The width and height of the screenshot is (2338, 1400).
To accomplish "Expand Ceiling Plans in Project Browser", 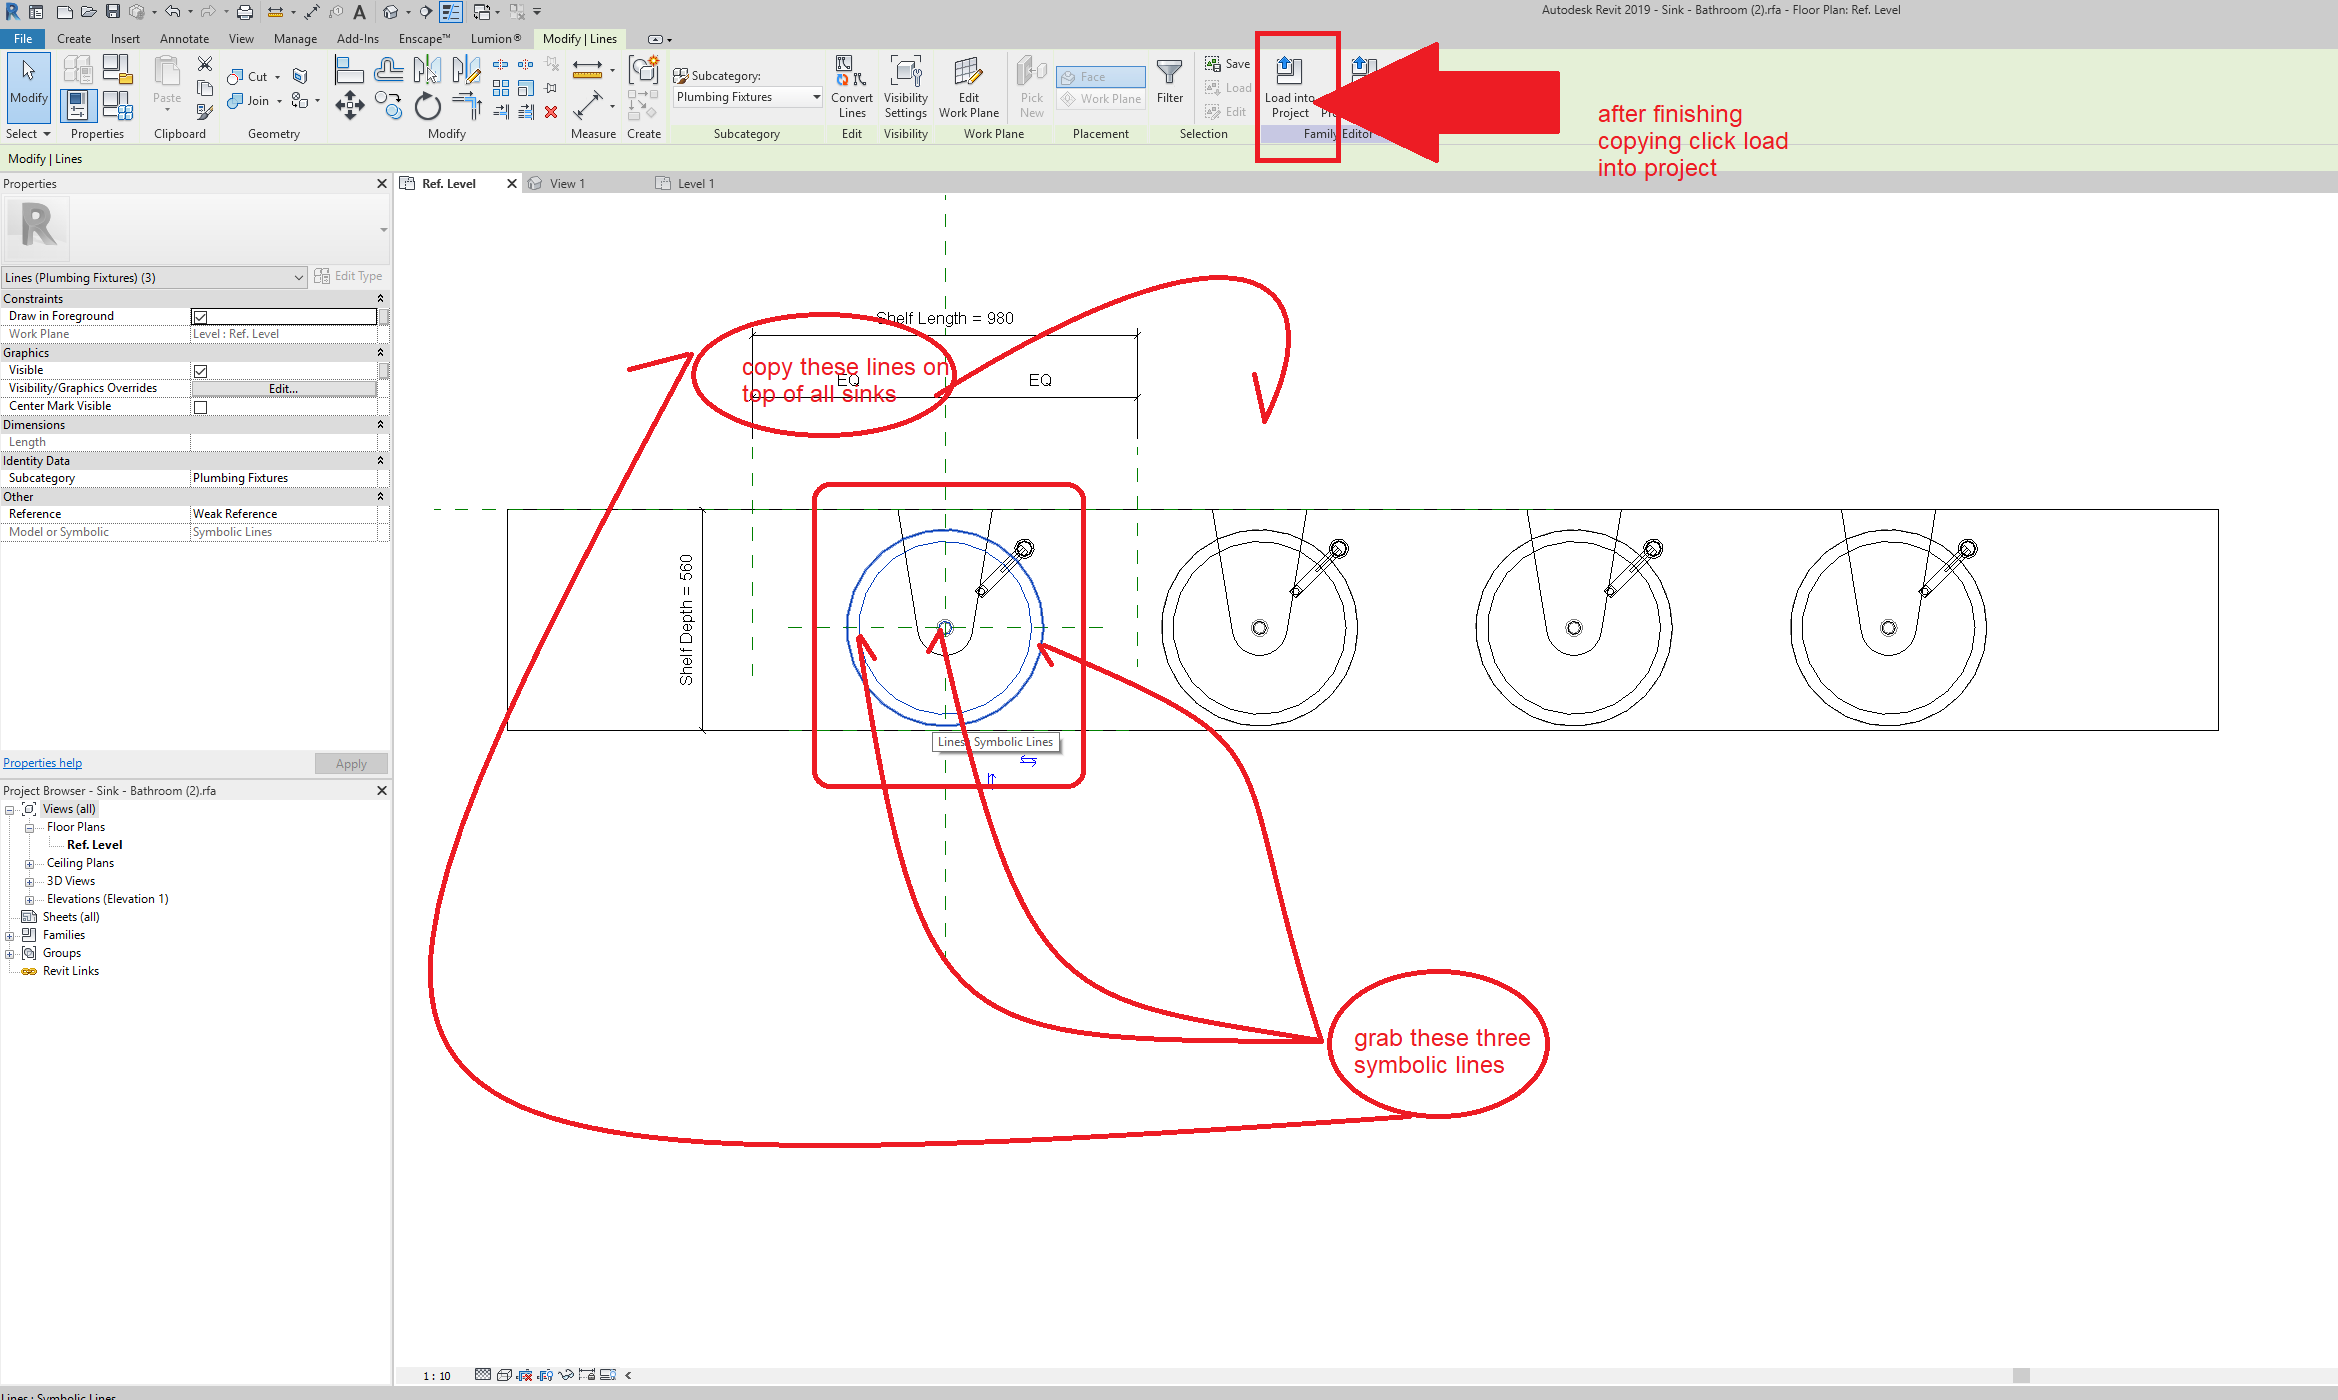I will click(30, 862).
